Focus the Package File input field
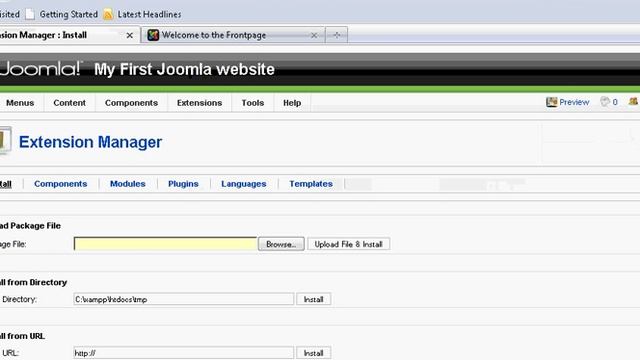 click(x=165, y=244)
